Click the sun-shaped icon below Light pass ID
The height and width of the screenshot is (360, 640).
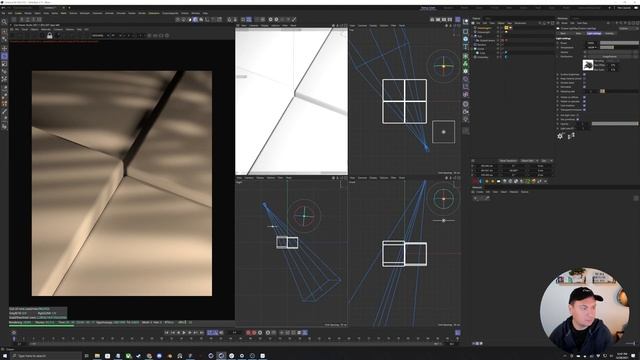(x=560, y=136)
